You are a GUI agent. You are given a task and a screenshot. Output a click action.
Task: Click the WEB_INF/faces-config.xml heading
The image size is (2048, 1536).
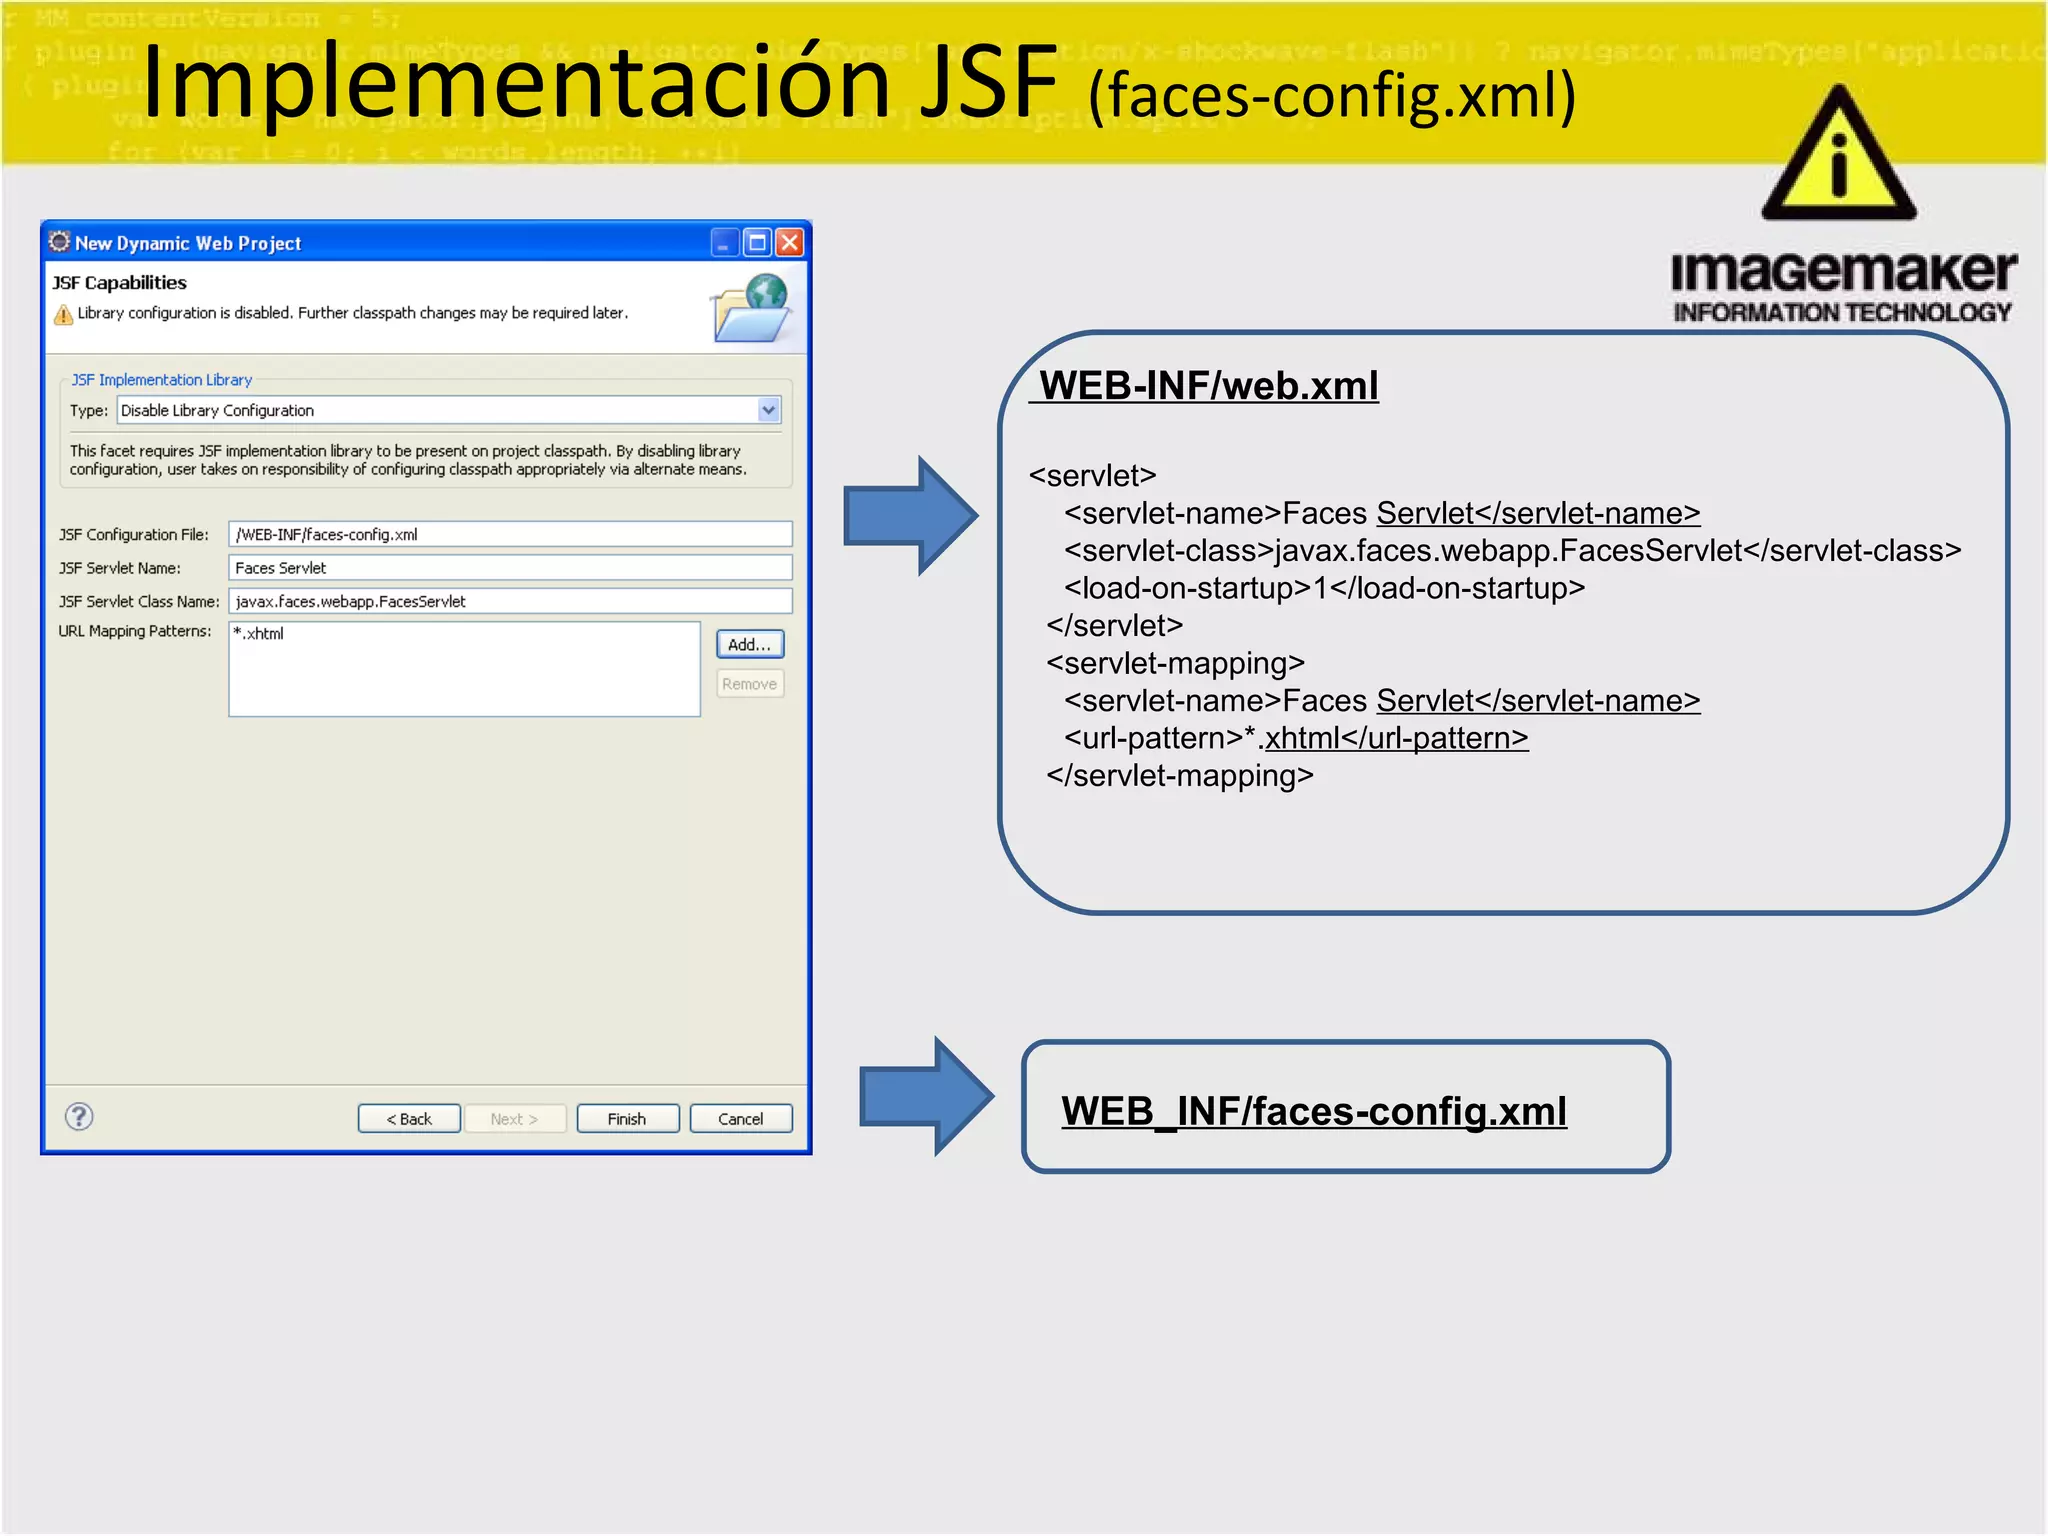pyautogui.click(x=1313, y=1112)
